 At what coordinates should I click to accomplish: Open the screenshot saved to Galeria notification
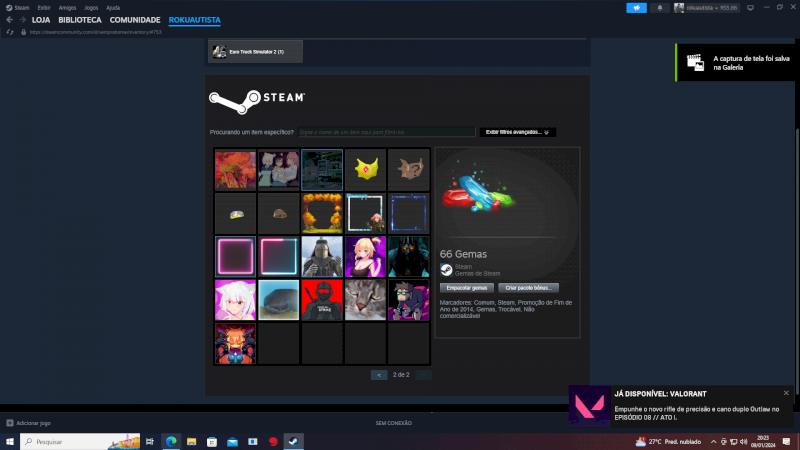pyautogui.click(x=737, y=63)
